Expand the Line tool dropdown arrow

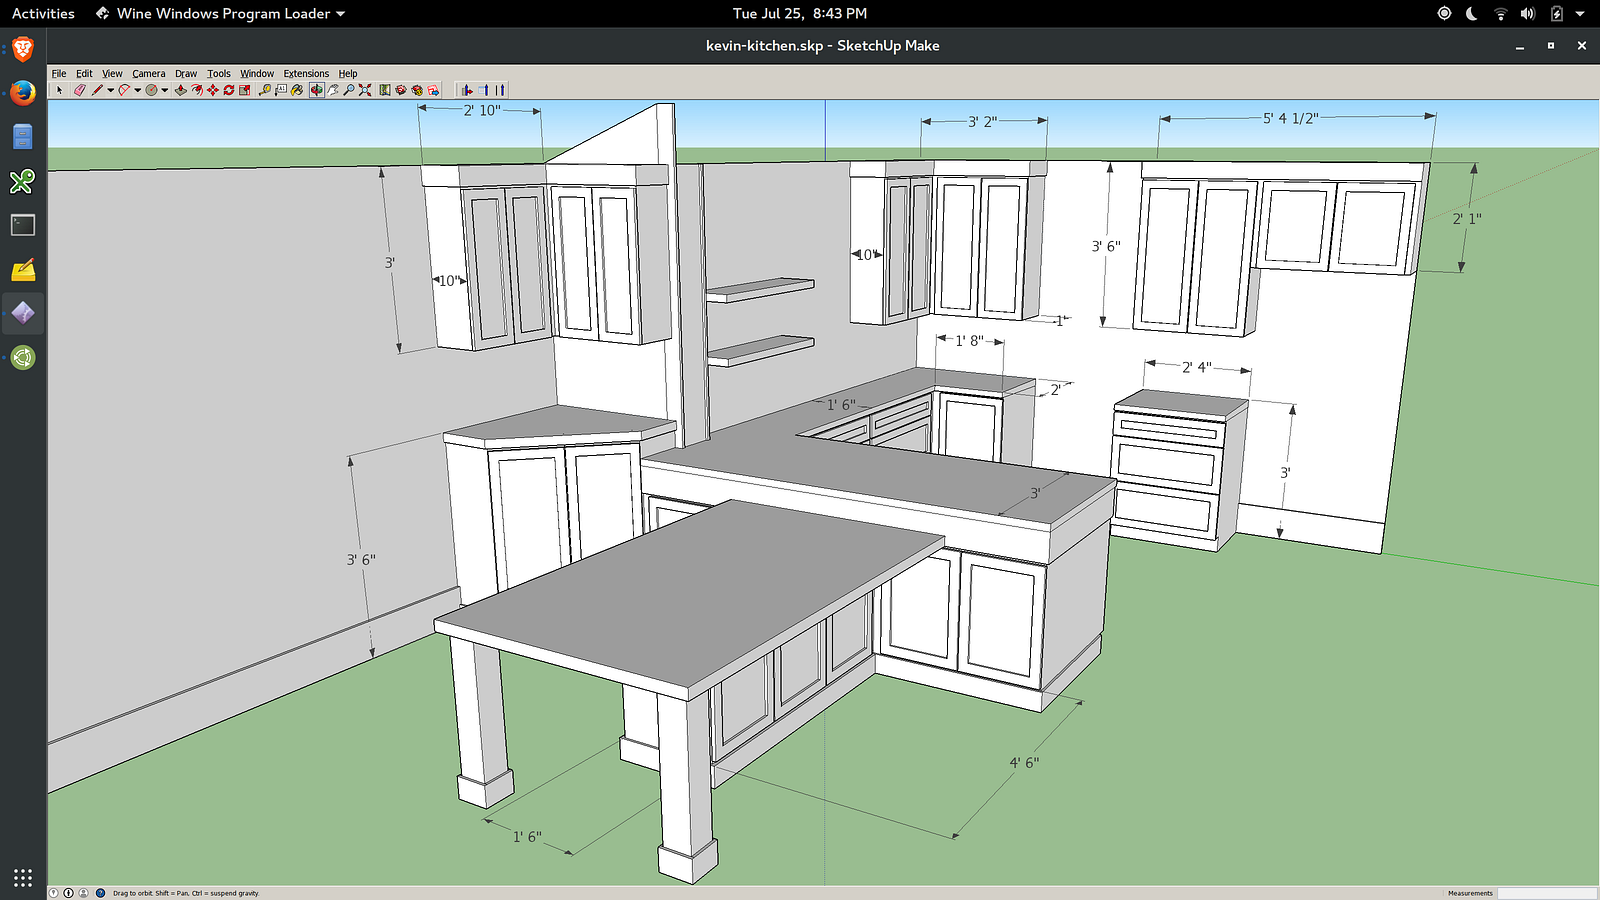click(x=110, y=90)
